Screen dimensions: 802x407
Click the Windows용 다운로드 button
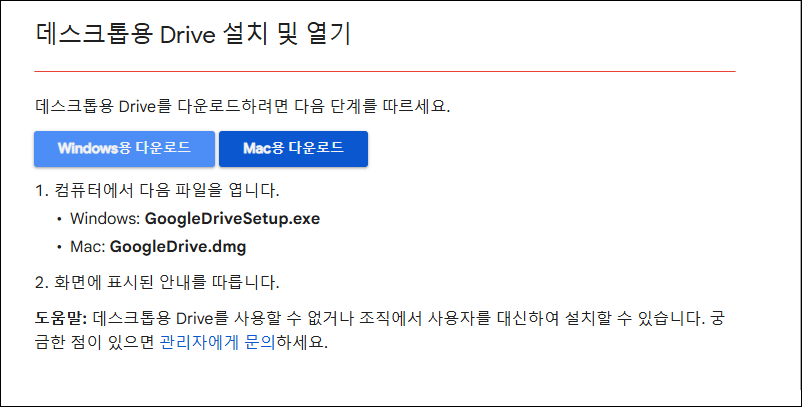pos(124,149)
